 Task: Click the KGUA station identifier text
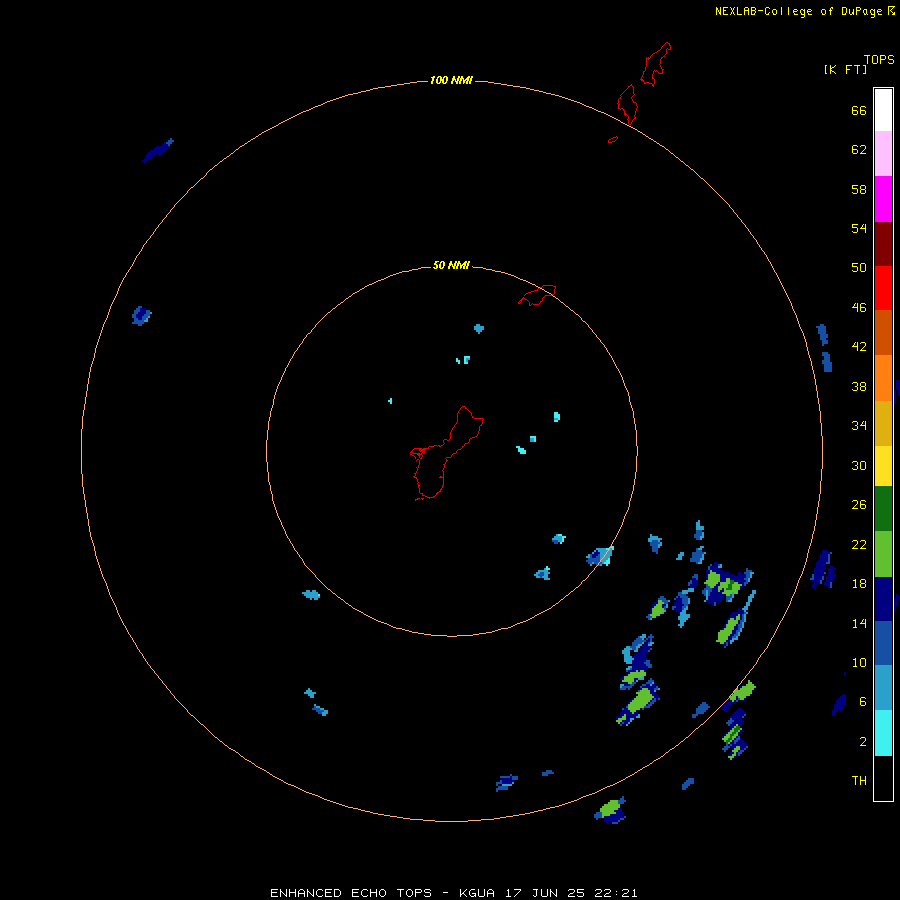[x=478, y=893]
